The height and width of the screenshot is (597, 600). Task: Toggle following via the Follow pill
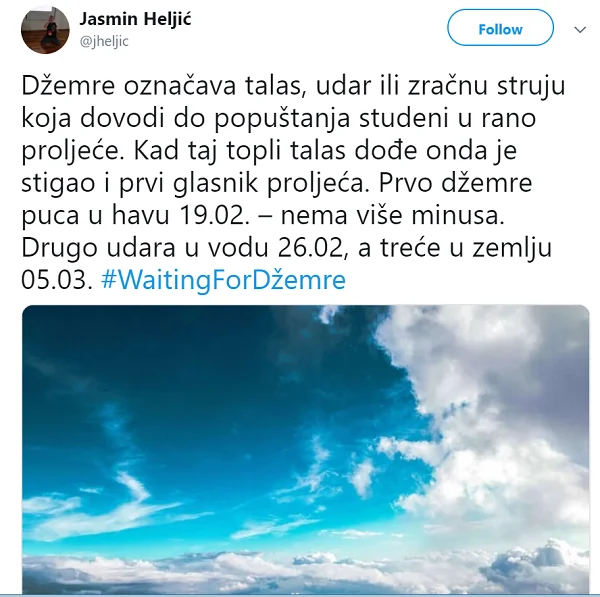[x=500, y=28]
